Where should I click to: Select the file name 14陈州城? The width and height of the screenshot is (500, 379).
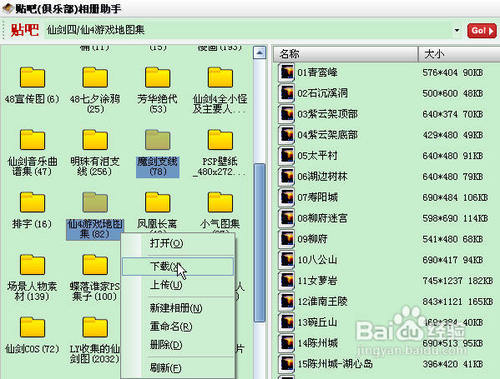pyautogui.click(x=318, y=343)
